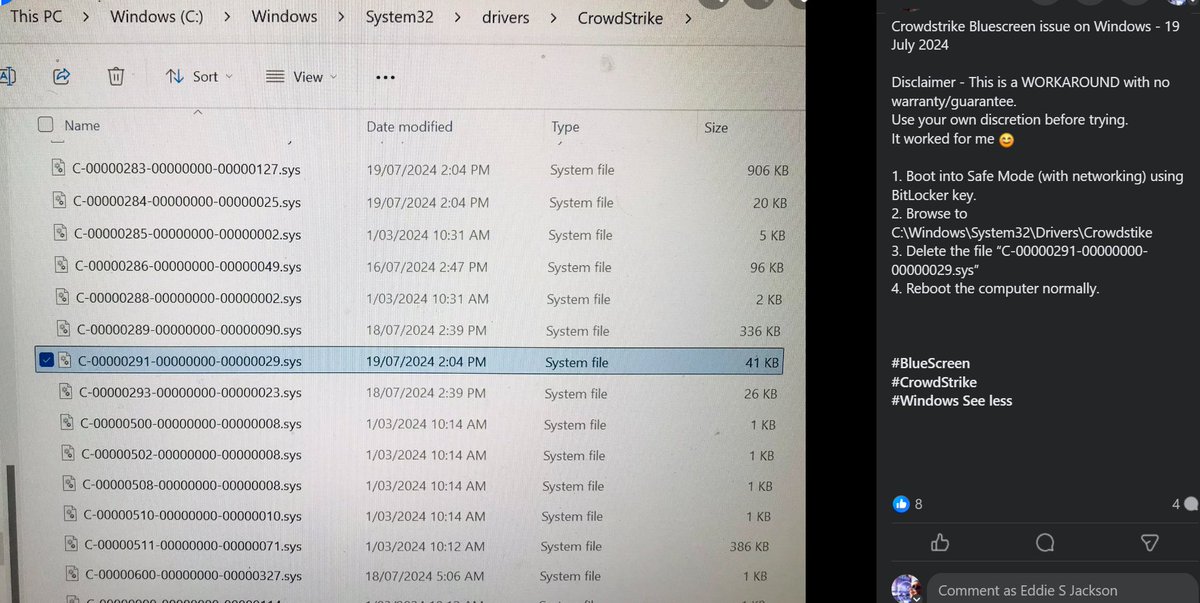This screenshot has width=1200, height=603.
Task: View the 8 like reactions
Action: [908, 505]
